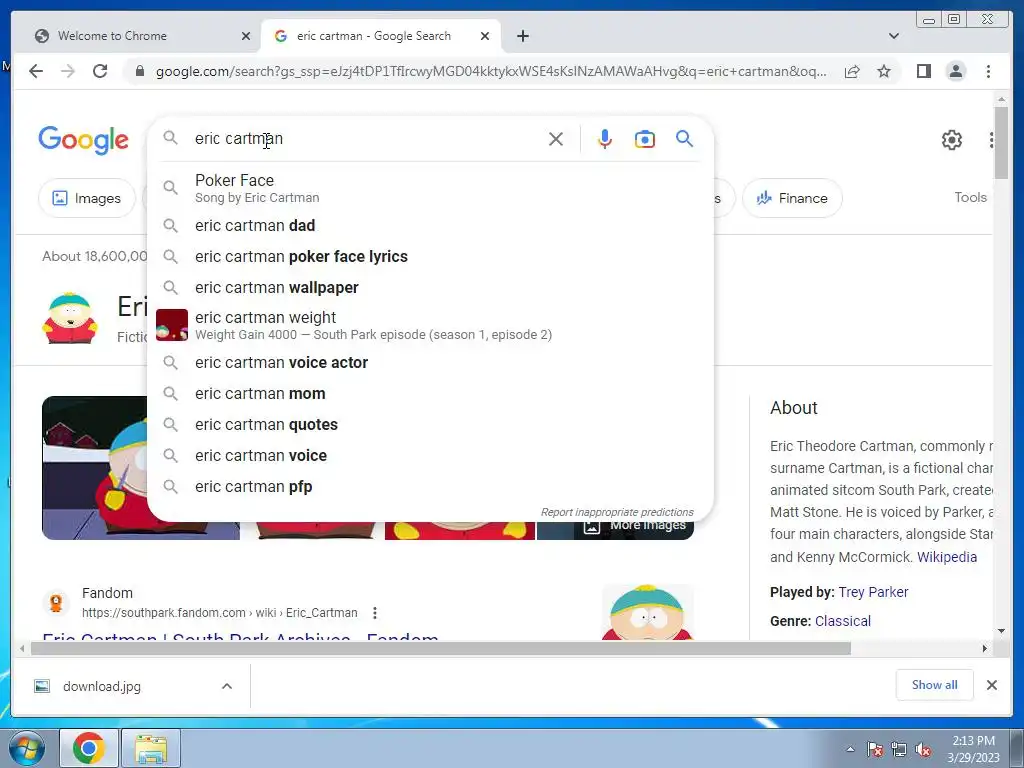View site security lock icon

pyautogui.click(x=139, y=71)
